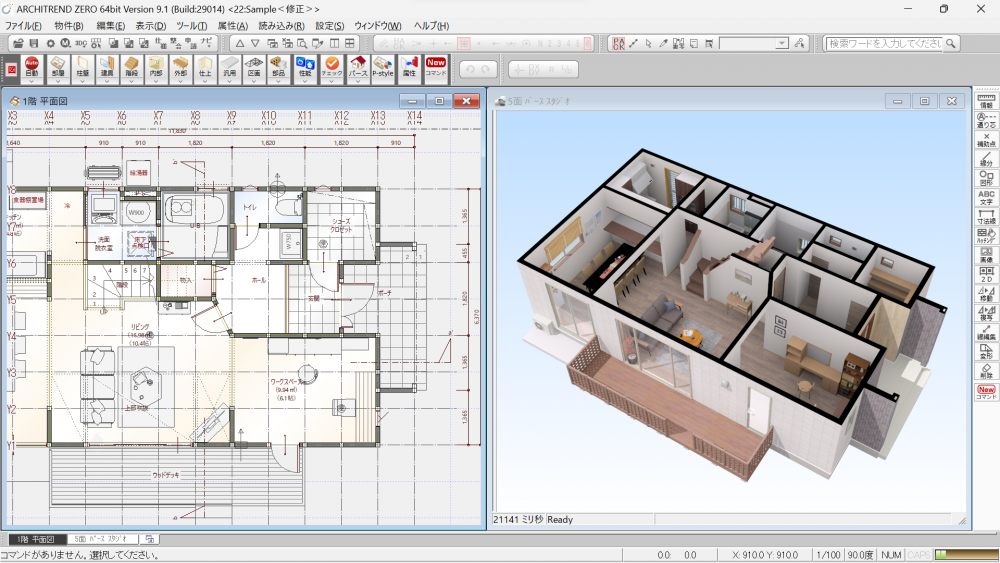Viewport: 1000px width, 563px height.
Task: Open the ファイル(F) menu
Action: point(24,25)
